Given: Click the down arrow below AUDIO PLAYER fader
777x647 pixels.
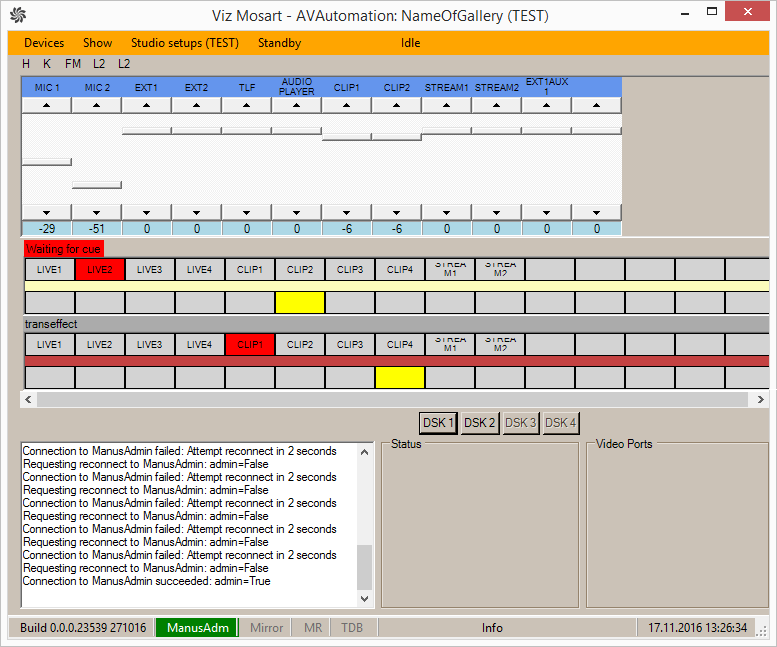Looking at the screenshot, I should tap(297, 212).
